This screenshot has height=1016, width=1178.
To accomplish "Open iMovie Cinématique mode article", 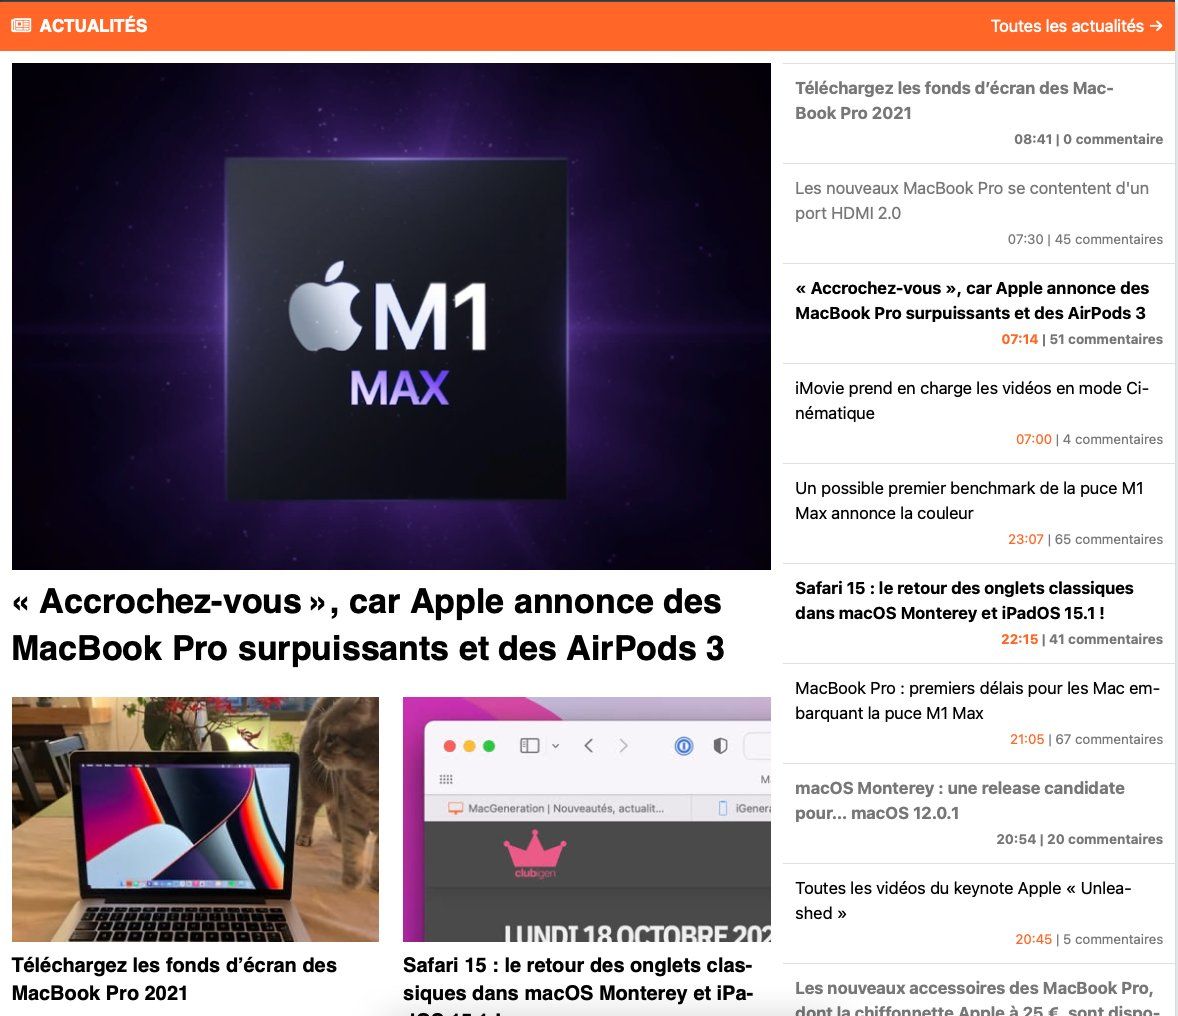I will (x=971, y=400).
